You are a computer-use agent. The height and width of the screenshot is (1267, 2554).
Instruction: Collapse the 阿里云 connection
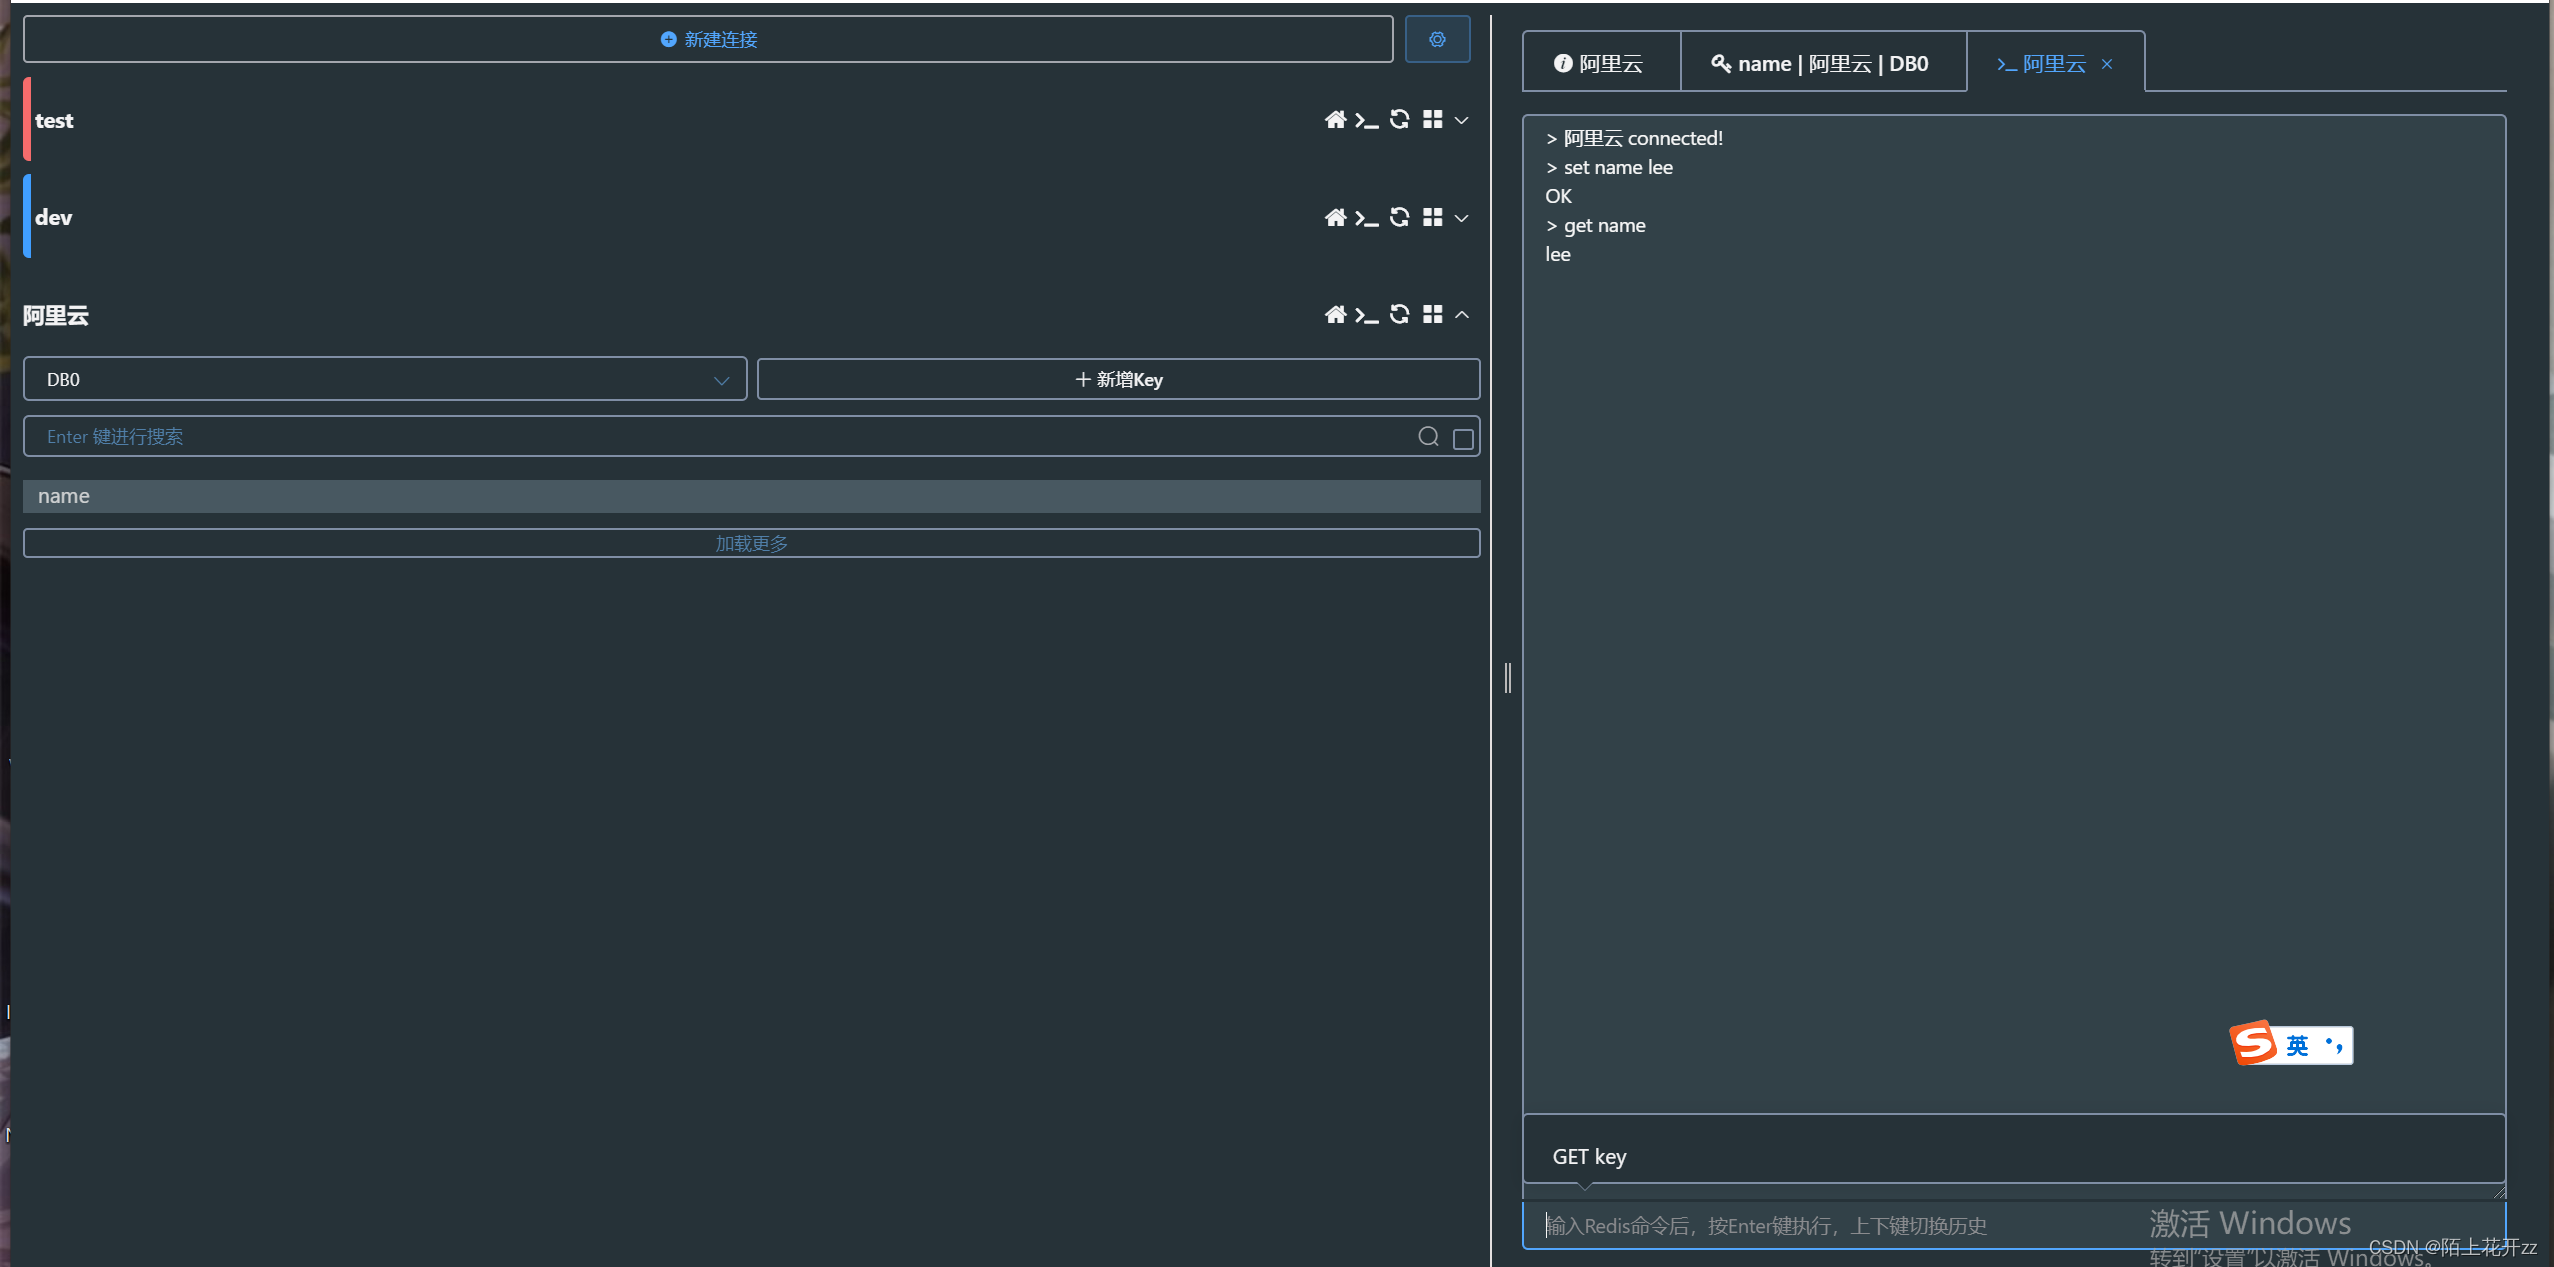point(1462,314)
